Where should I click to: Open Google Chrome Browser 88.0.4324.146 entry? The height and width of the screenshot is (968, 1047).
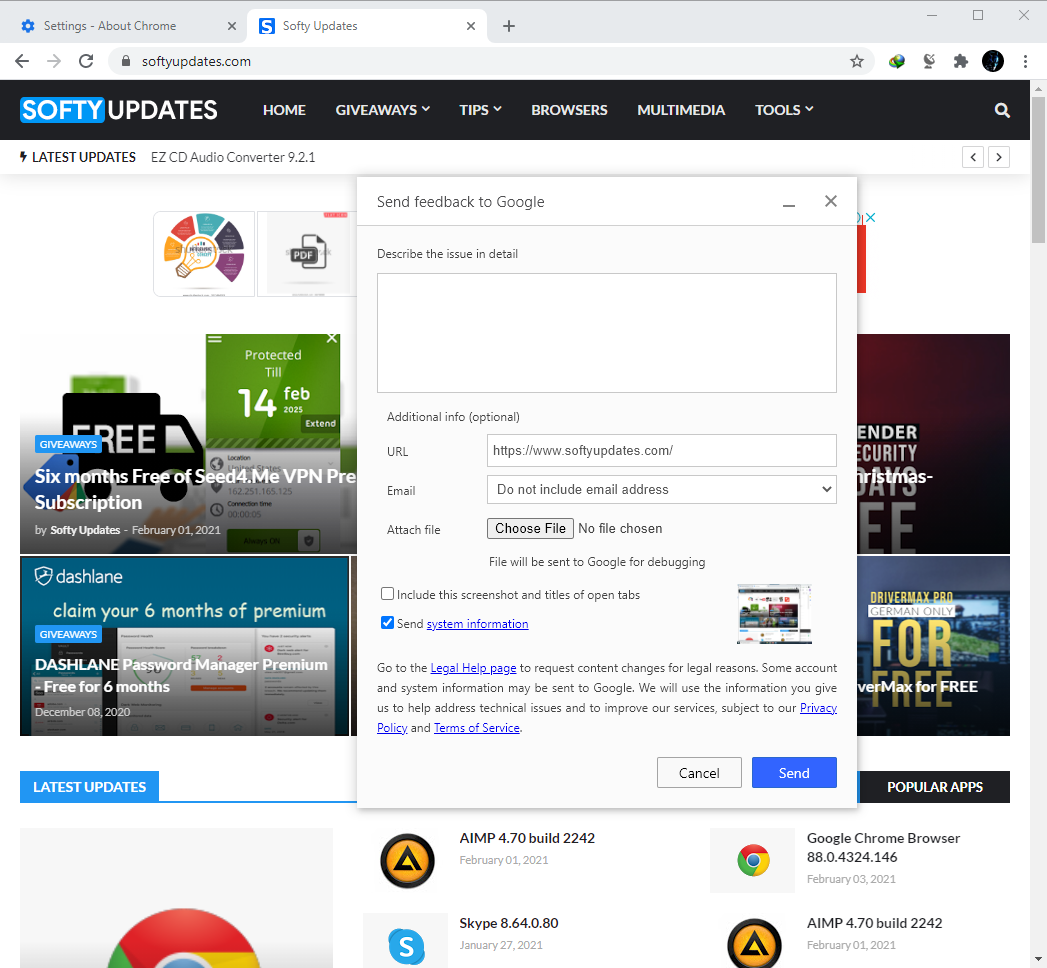pos(883,847)
